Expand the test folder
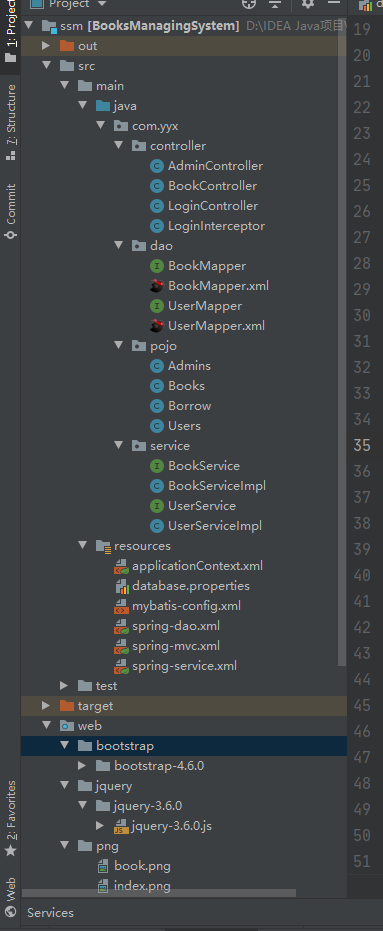 (64, 686)
